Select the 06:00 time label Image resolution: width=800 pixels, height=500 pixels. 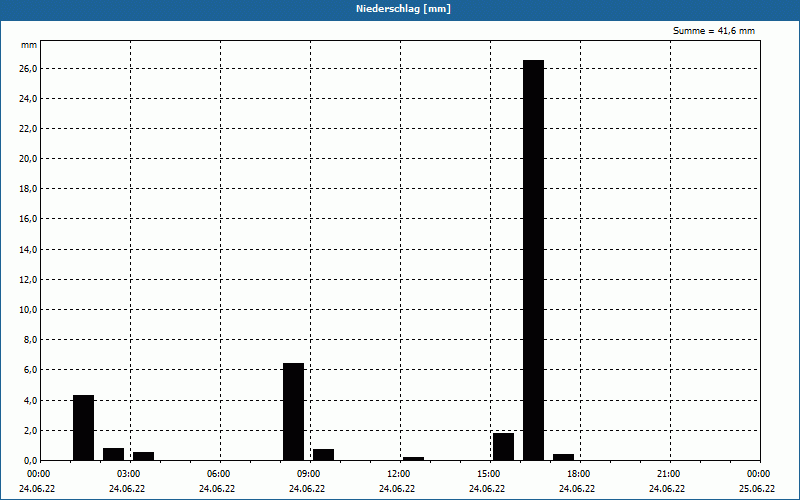[x=218, y=474]
